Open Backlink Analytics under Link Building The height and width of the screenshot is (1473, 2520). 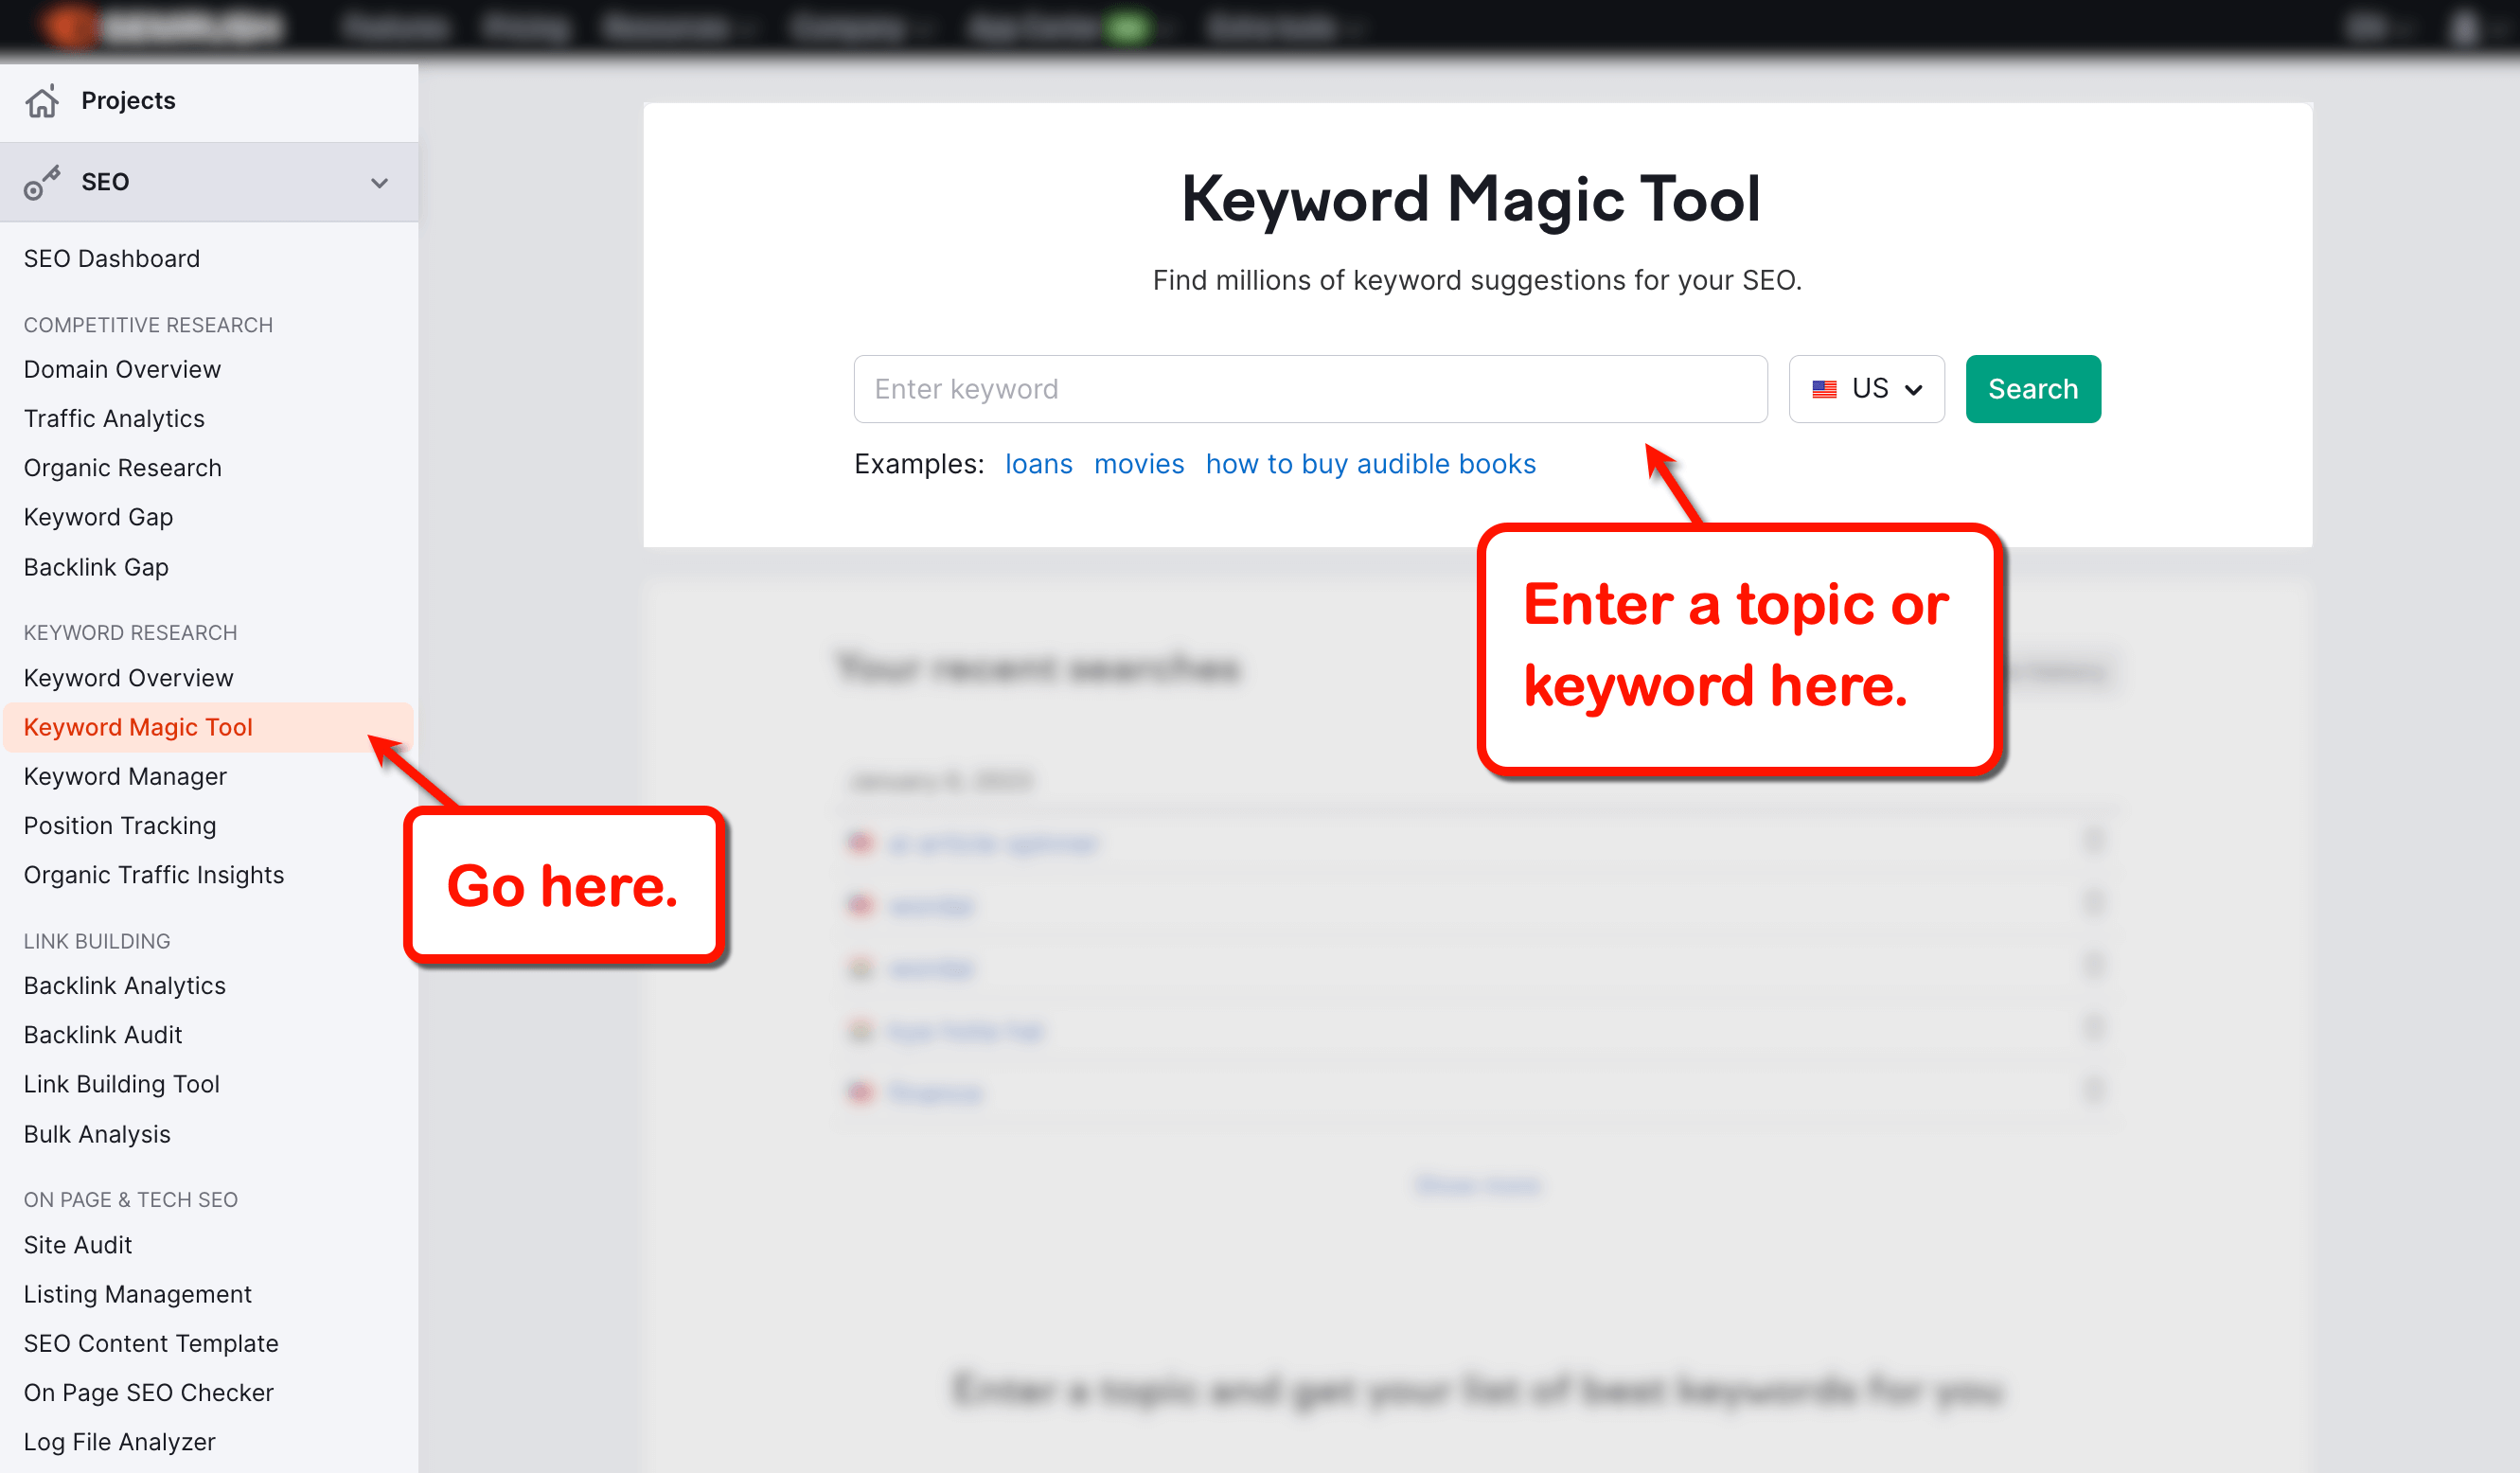(124, 985)
